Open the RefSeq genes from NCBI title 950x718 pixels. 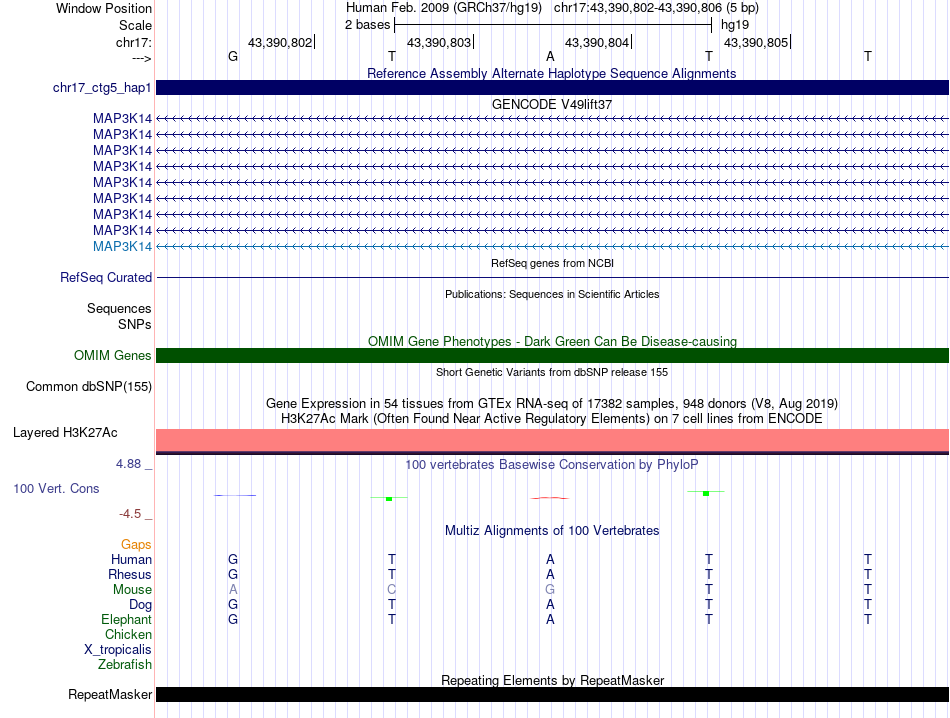coord(552,263)
